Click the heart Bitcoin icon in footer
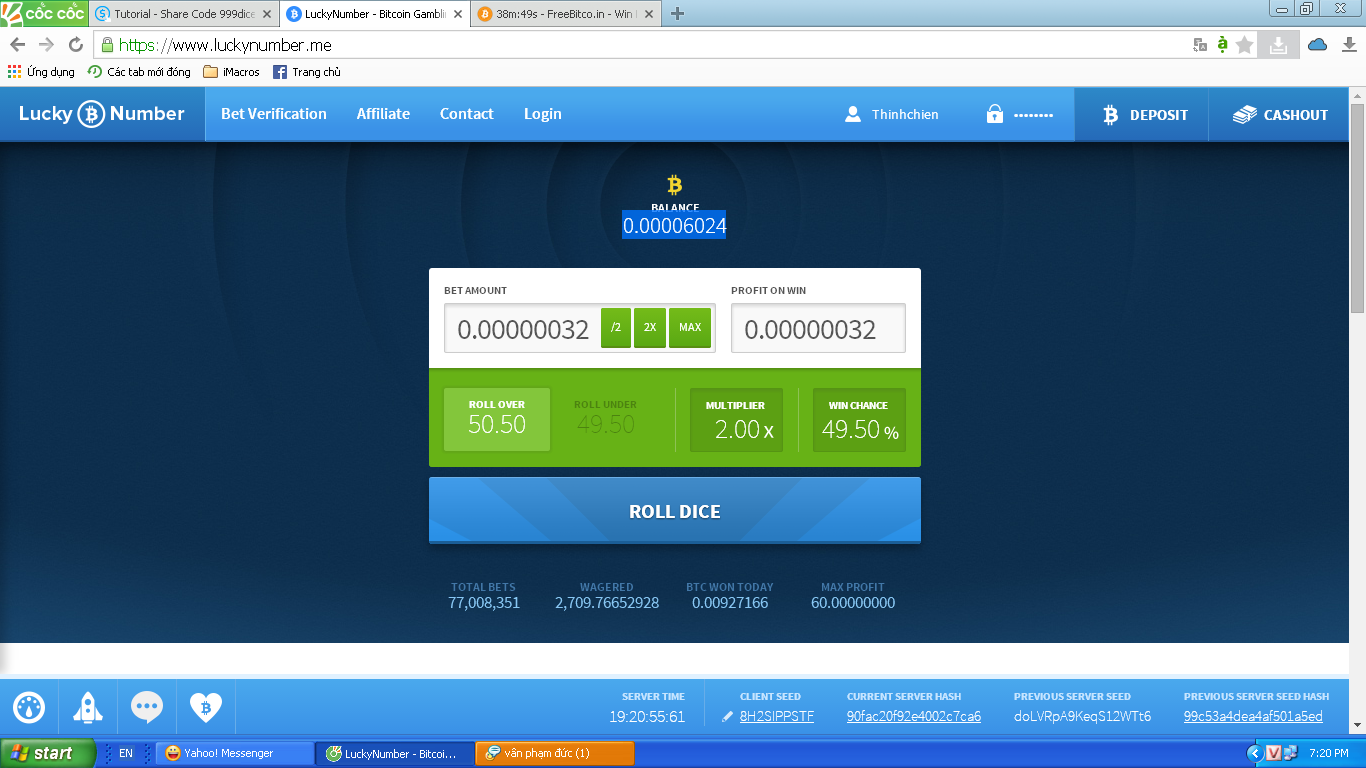This screenshot has height=768, width=1366. (x=206, y=708)
